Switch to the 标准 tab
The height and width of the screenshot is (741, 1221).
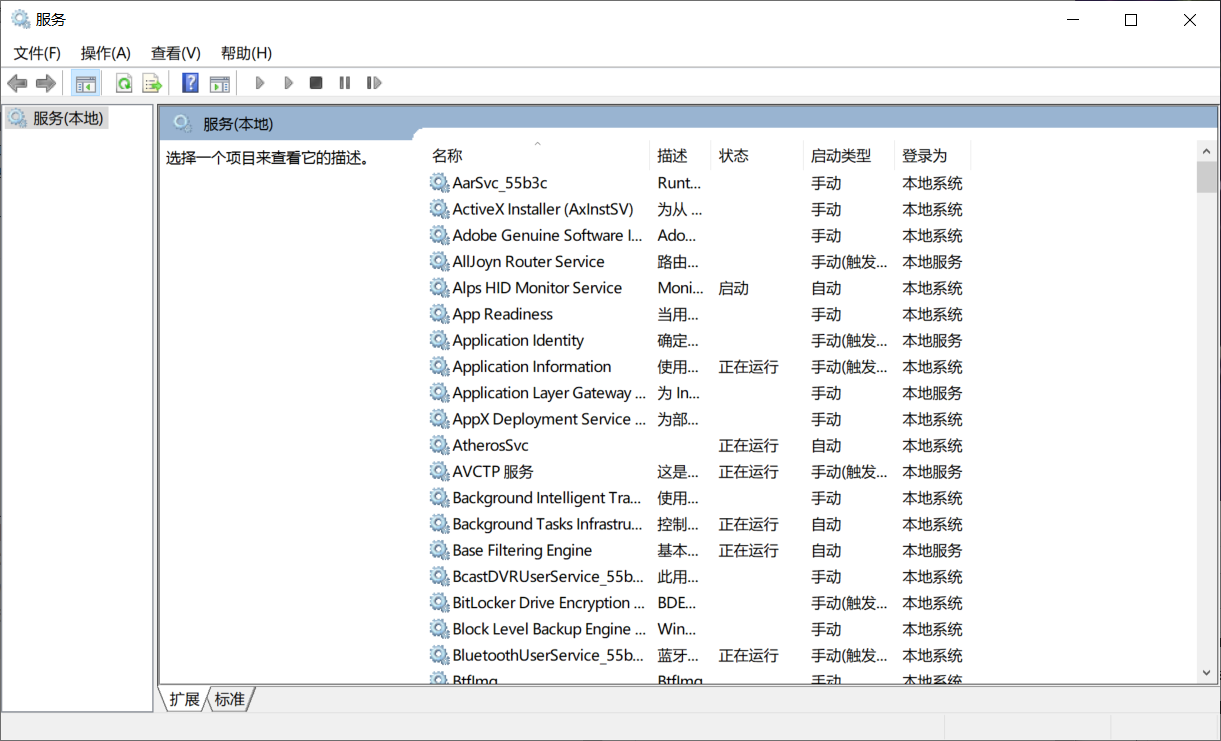229,699
